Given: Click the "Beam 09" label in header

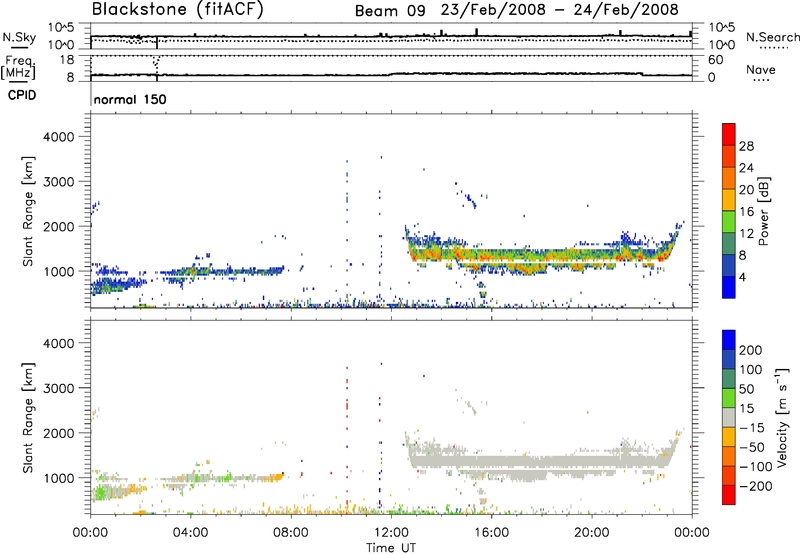Looking at the screenshot, I should click(x=390, y=11).
